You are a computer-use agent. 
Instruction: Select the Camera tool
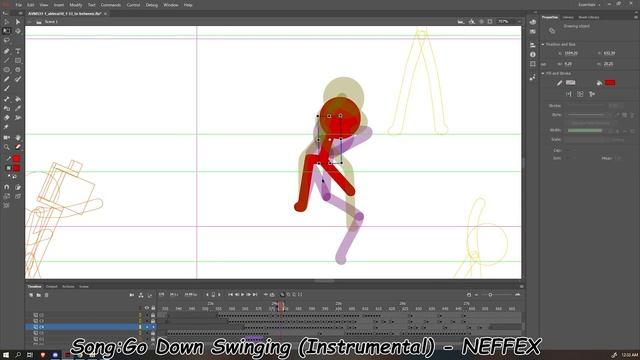coord(7,138)
